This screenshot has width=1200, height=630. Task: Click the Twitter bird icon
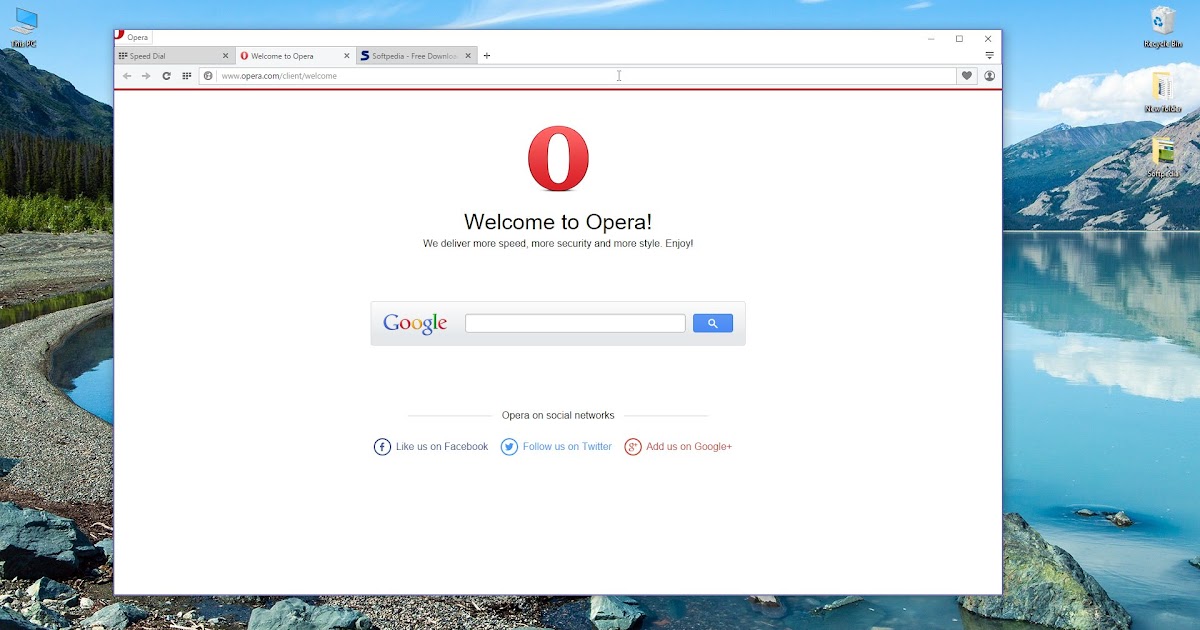[509, 447]
